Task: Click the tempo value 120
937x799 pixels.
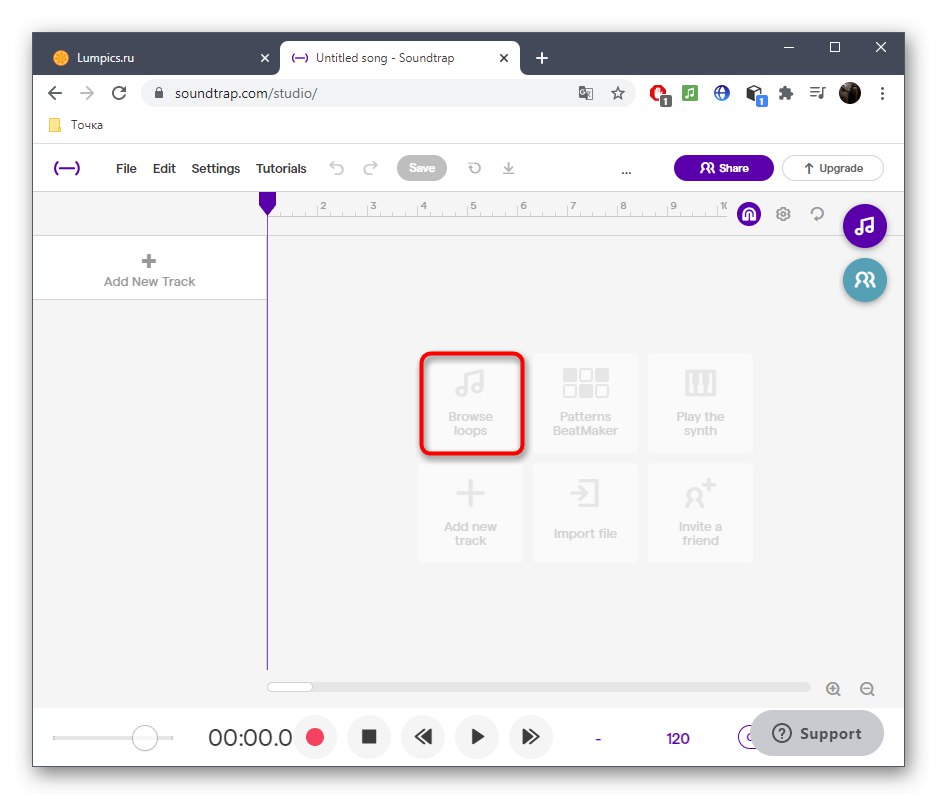Action: click(x=678, y=739)
